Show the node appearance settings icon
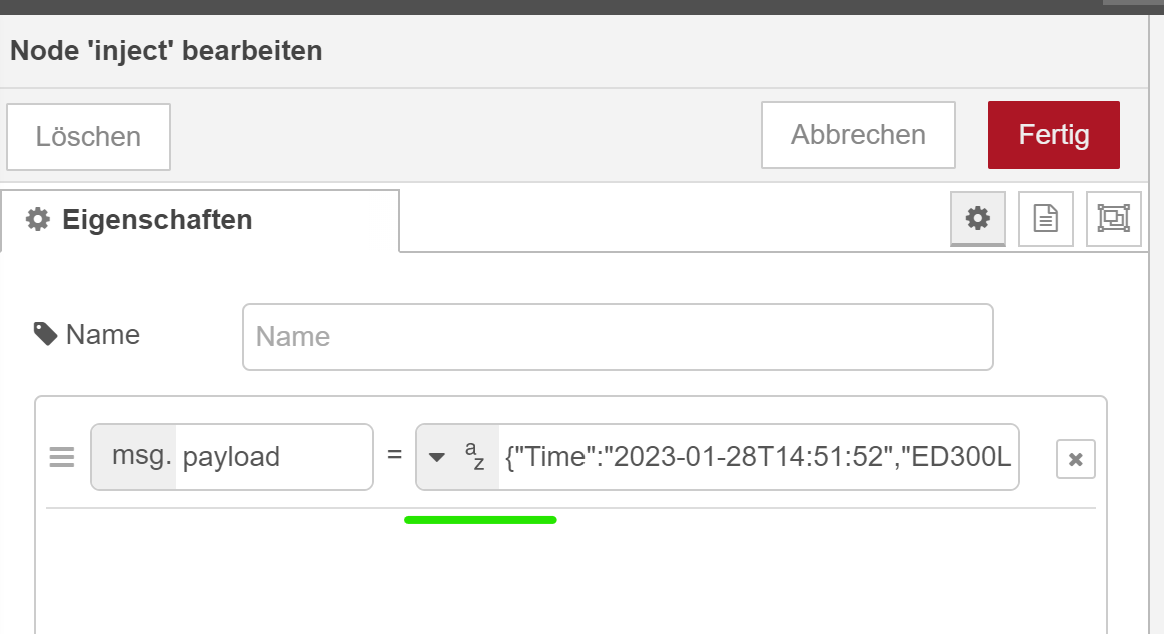This screenshot has height=634, width=1164. 1112,219
